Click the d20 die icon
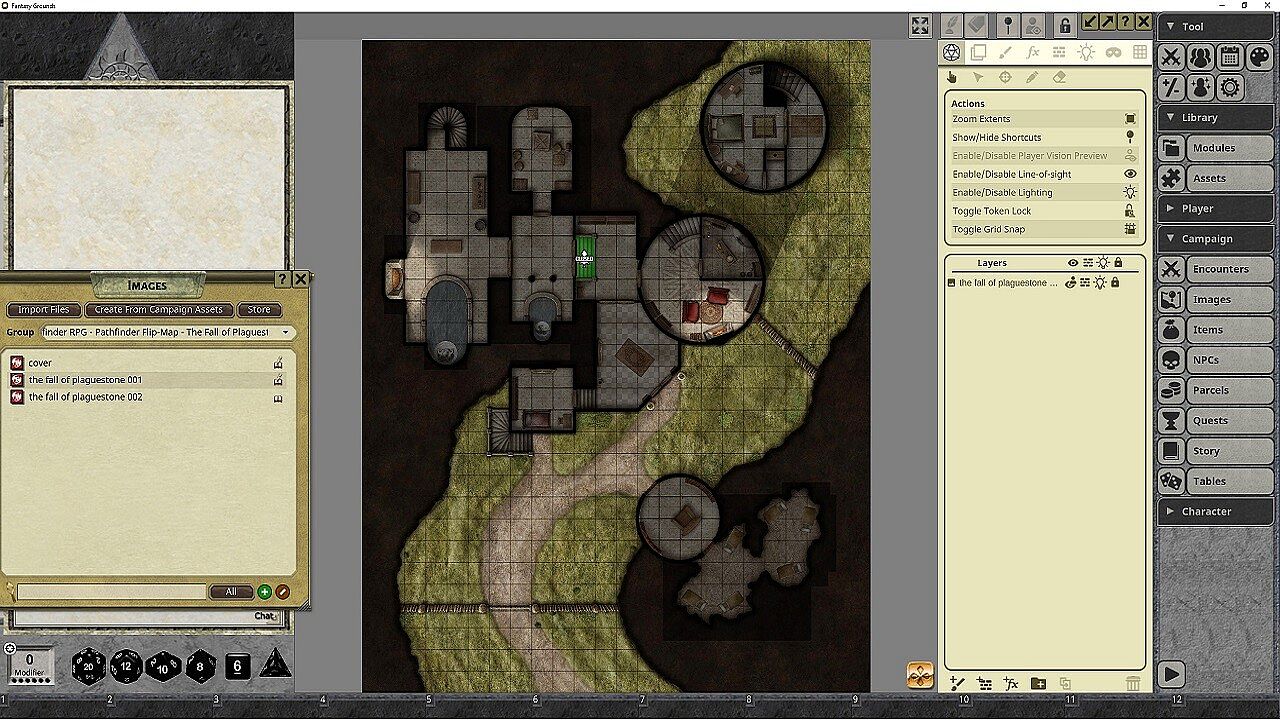 coord(90,666)
